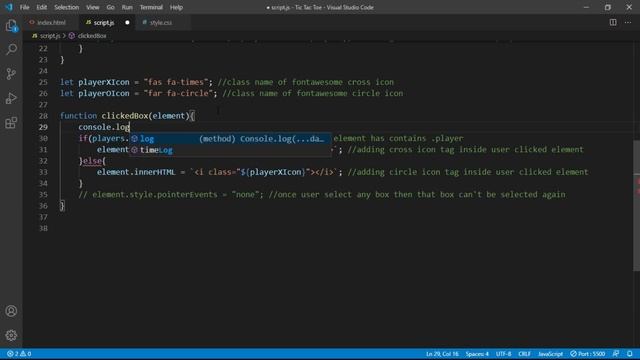Open the Help menu
The image size is (640, 360).
pos(176,7)
